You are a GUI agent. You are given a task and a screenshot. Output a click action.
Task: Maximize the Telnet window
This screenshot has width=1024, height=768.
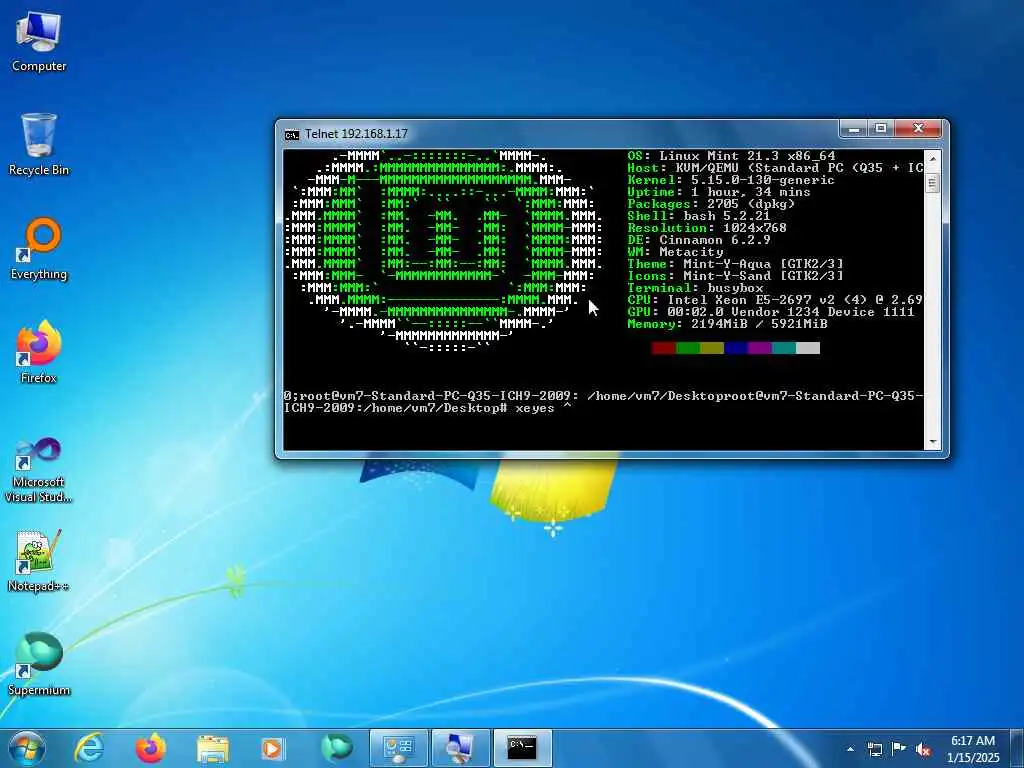point(880,129)
